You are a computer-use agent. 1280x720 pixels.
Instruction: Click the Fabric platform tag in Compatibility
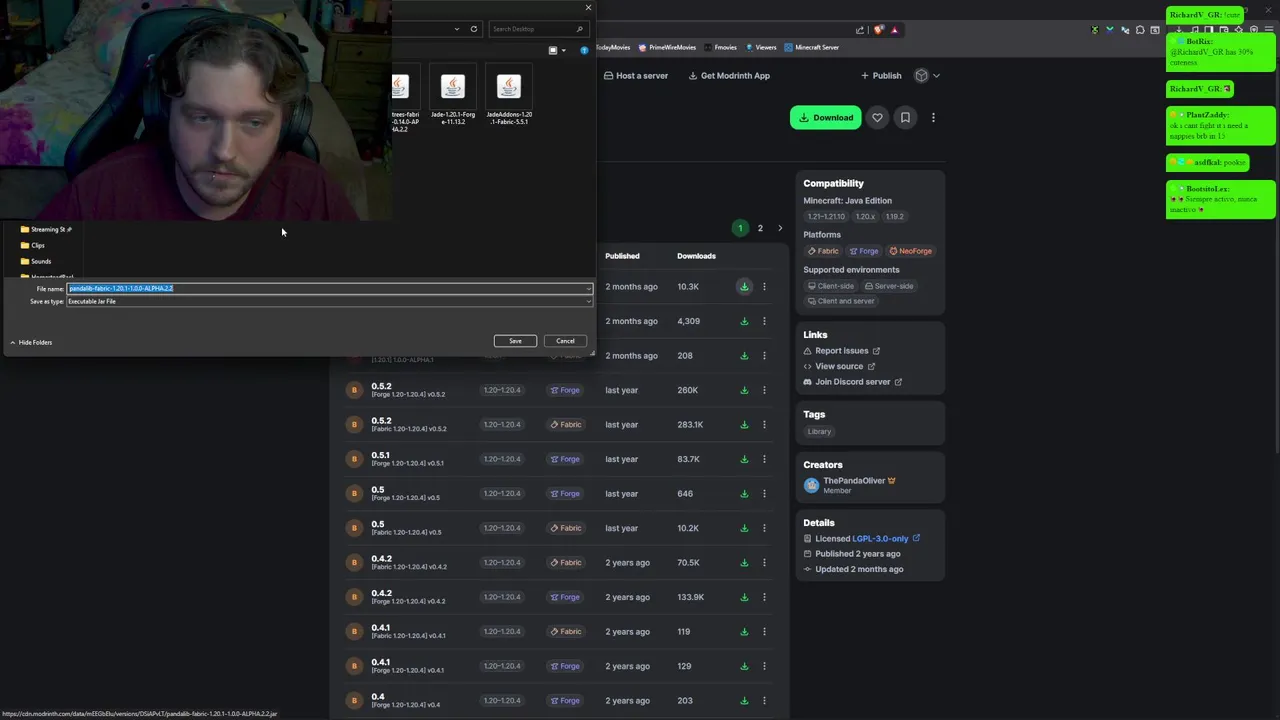coord(823,251)
